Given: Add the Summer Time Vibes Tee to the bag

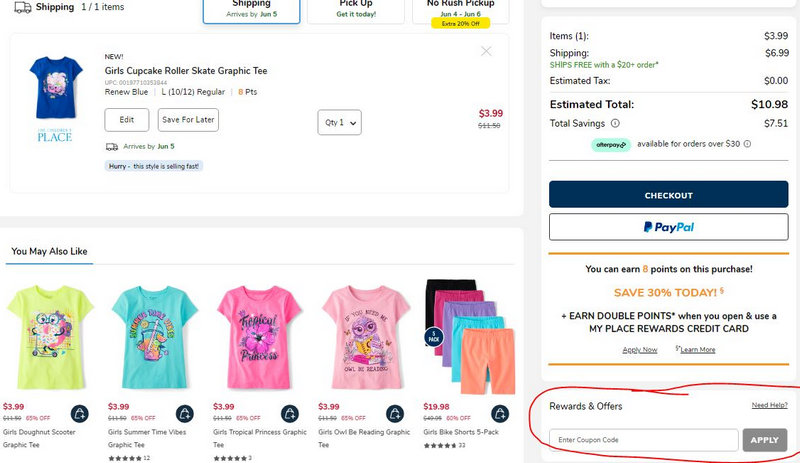Looking at the screenshot, I should 183,413.
